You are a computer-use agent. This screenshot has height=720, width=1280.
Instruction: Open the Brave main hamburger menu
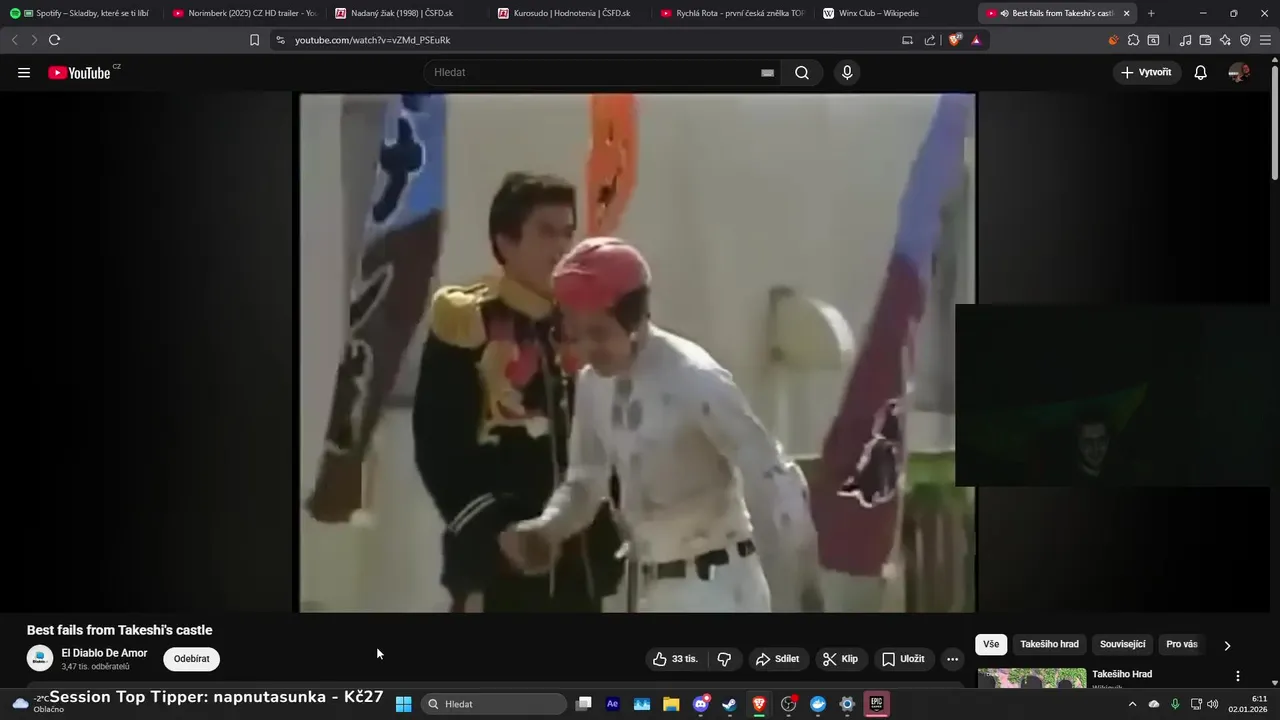click(x=1265, y=40)
